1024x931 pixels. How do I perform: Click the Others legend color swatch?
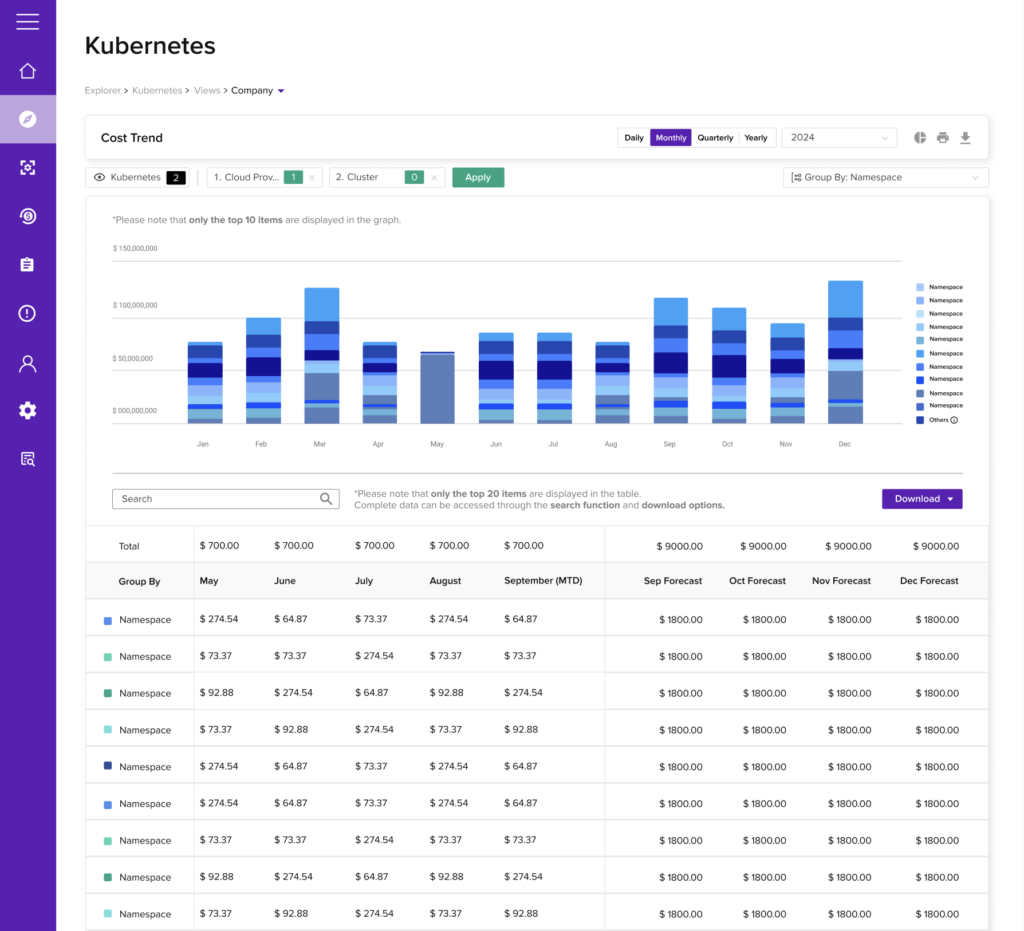(x=920, y=420)
